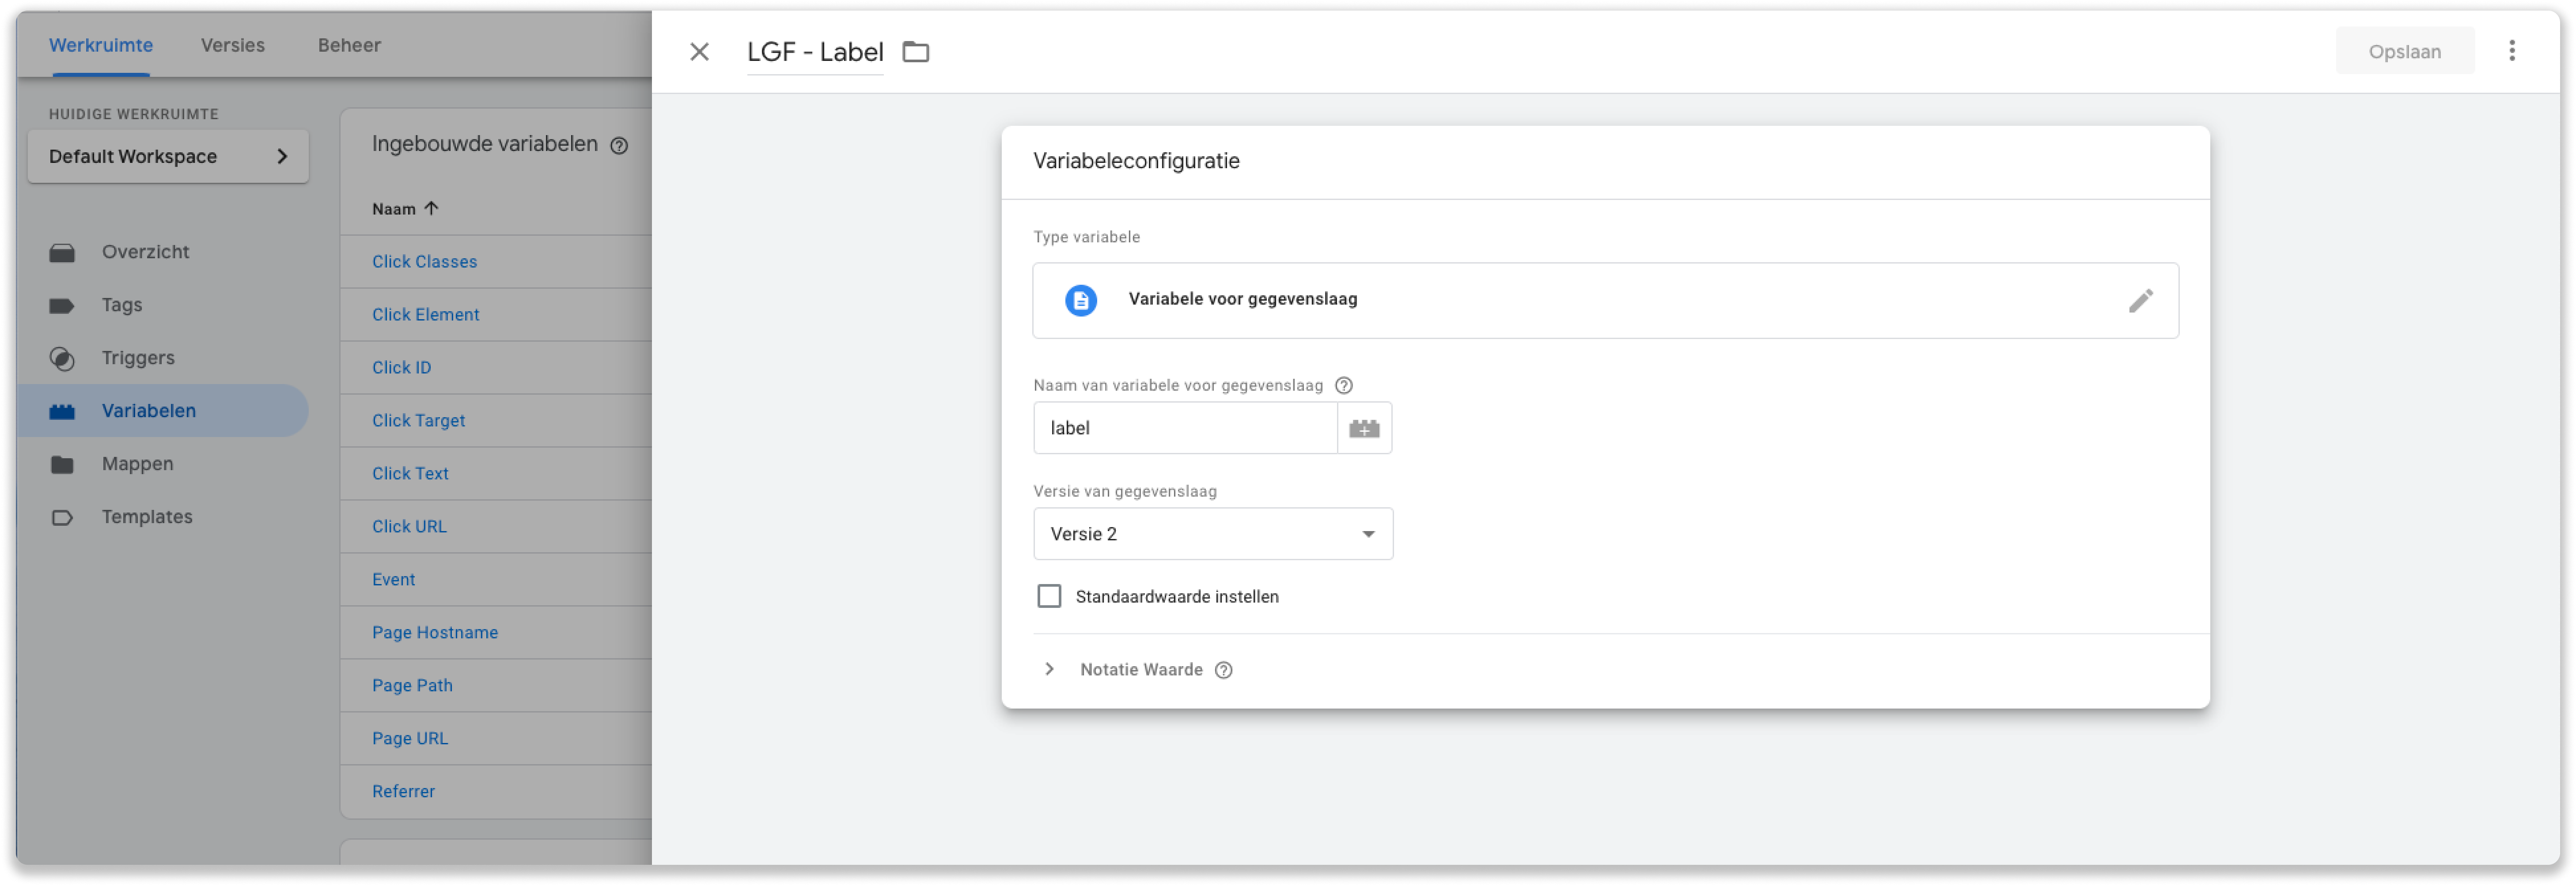Screen dimensions: 2576x886
Task: Open the Page Hostname variable
Action: tap(434, 633)
